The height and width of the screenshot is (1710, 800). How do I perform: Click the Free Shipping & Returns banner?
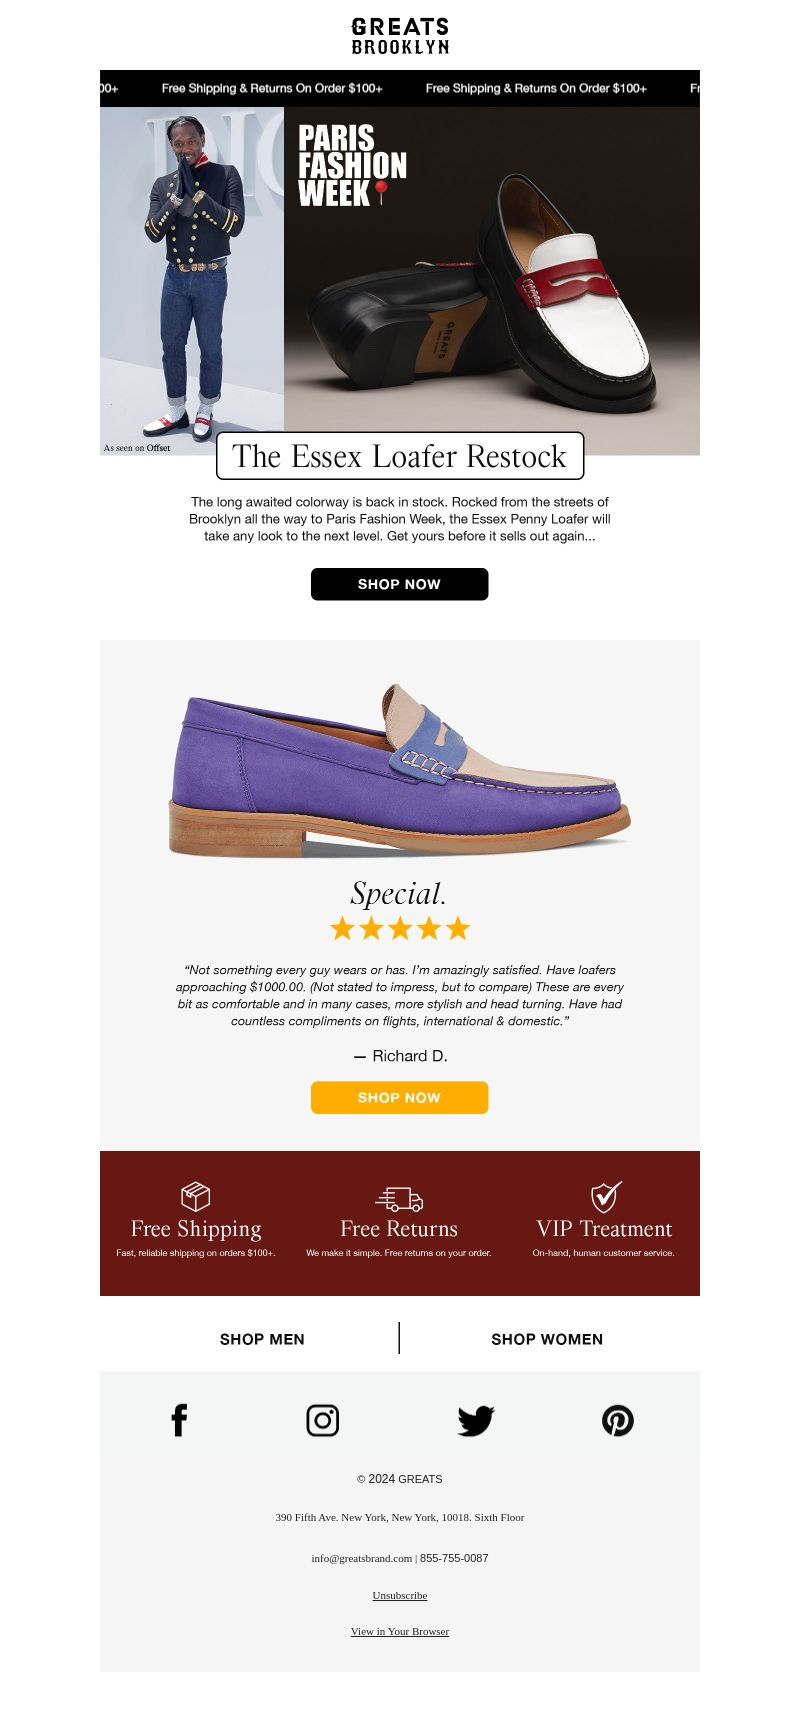(400, 88)
